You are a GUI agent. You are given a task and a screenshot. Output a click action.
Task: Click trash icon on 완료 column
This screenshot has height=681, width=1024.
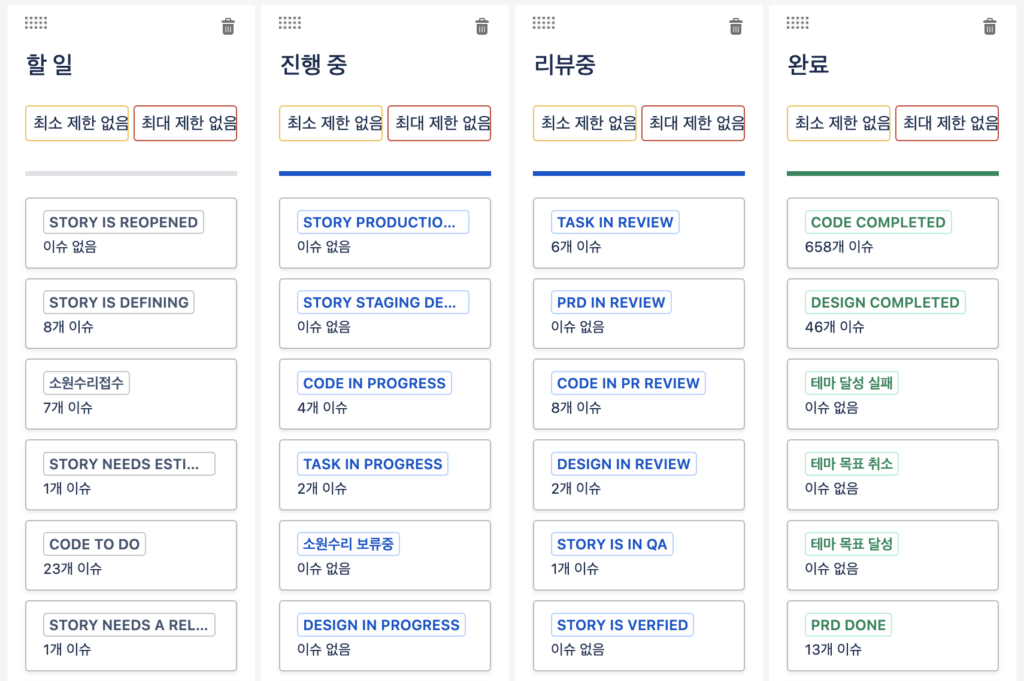point(990,27)
